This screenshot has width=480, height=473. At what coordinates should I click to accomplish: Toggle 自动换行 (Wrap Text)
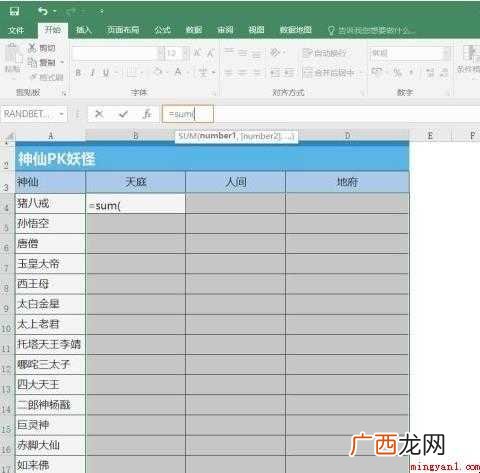click(324, 53)
